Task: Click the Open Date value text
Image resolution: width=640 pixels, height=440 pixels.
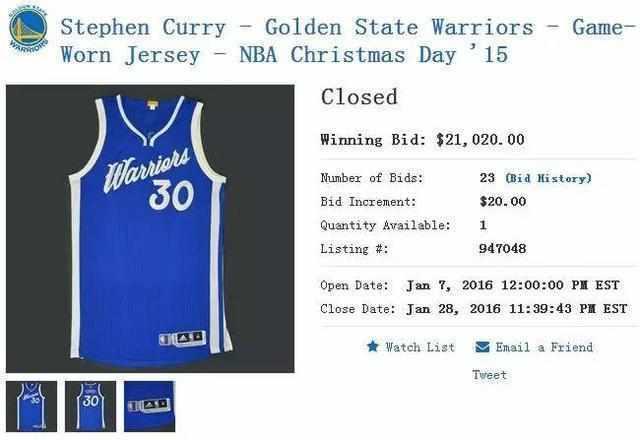Action: (x=513, y=285)
